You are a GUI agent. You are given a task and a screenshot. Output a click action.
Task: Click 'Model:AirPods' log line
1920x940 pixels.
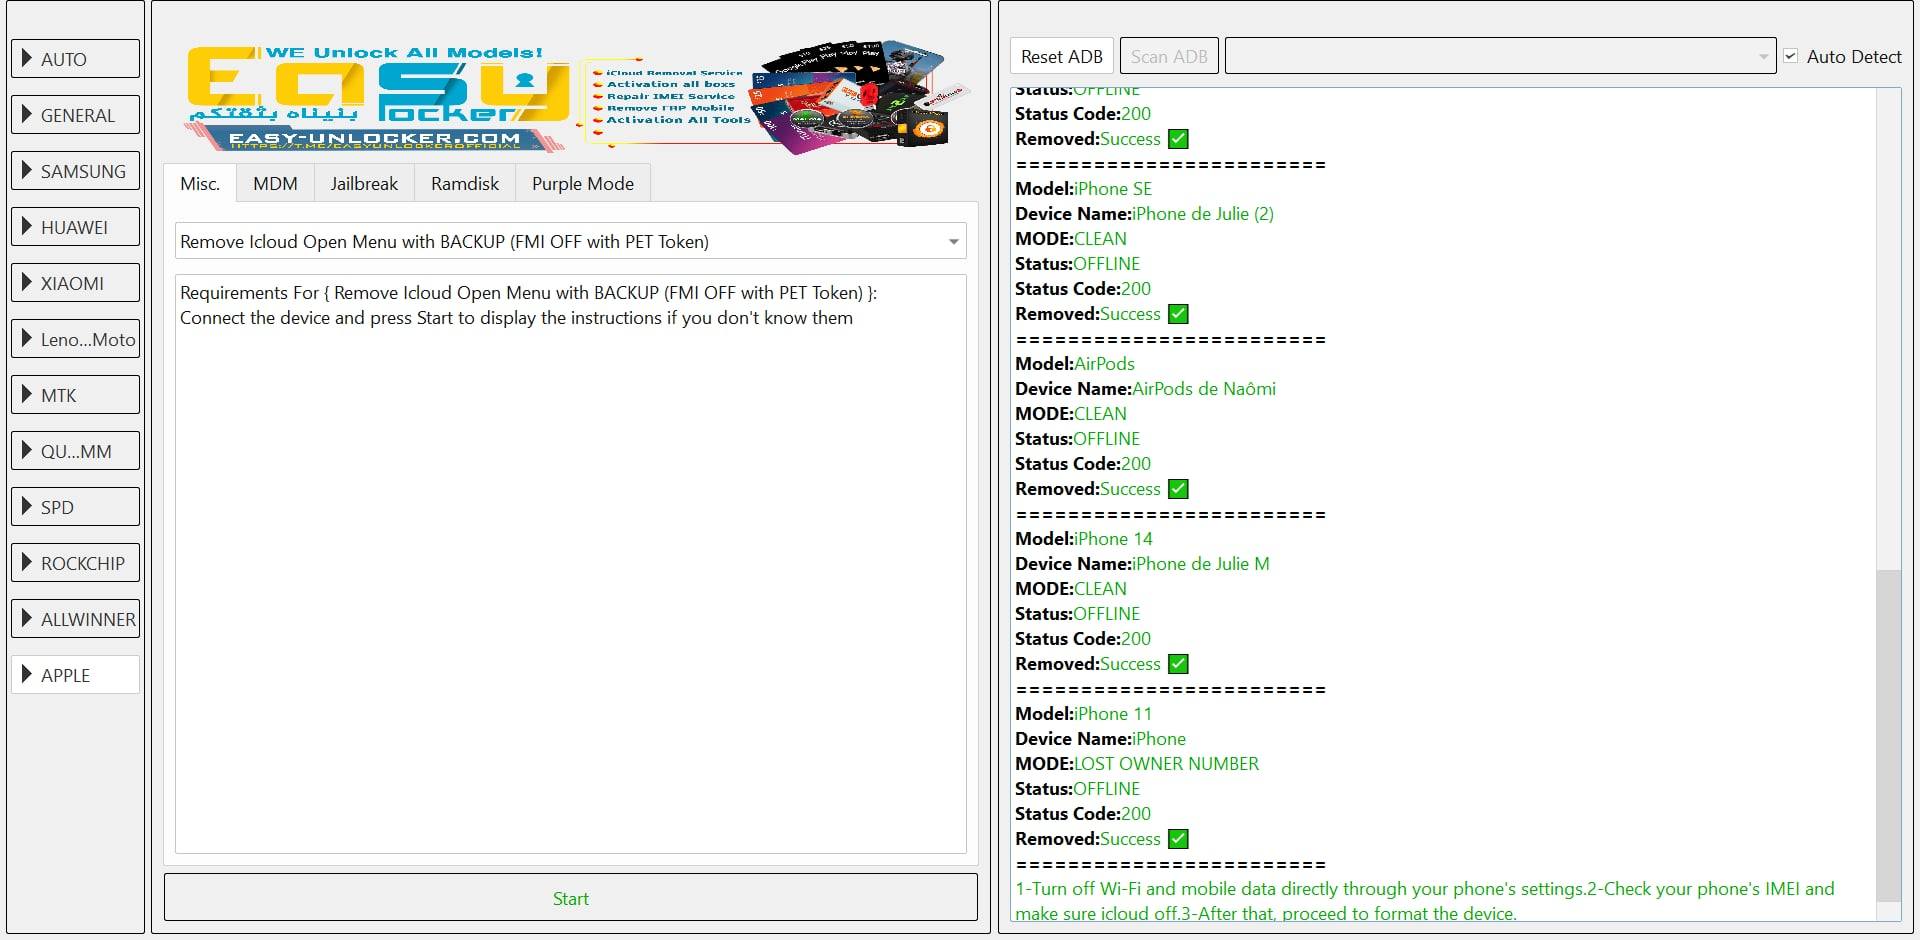click(1075, 364)
